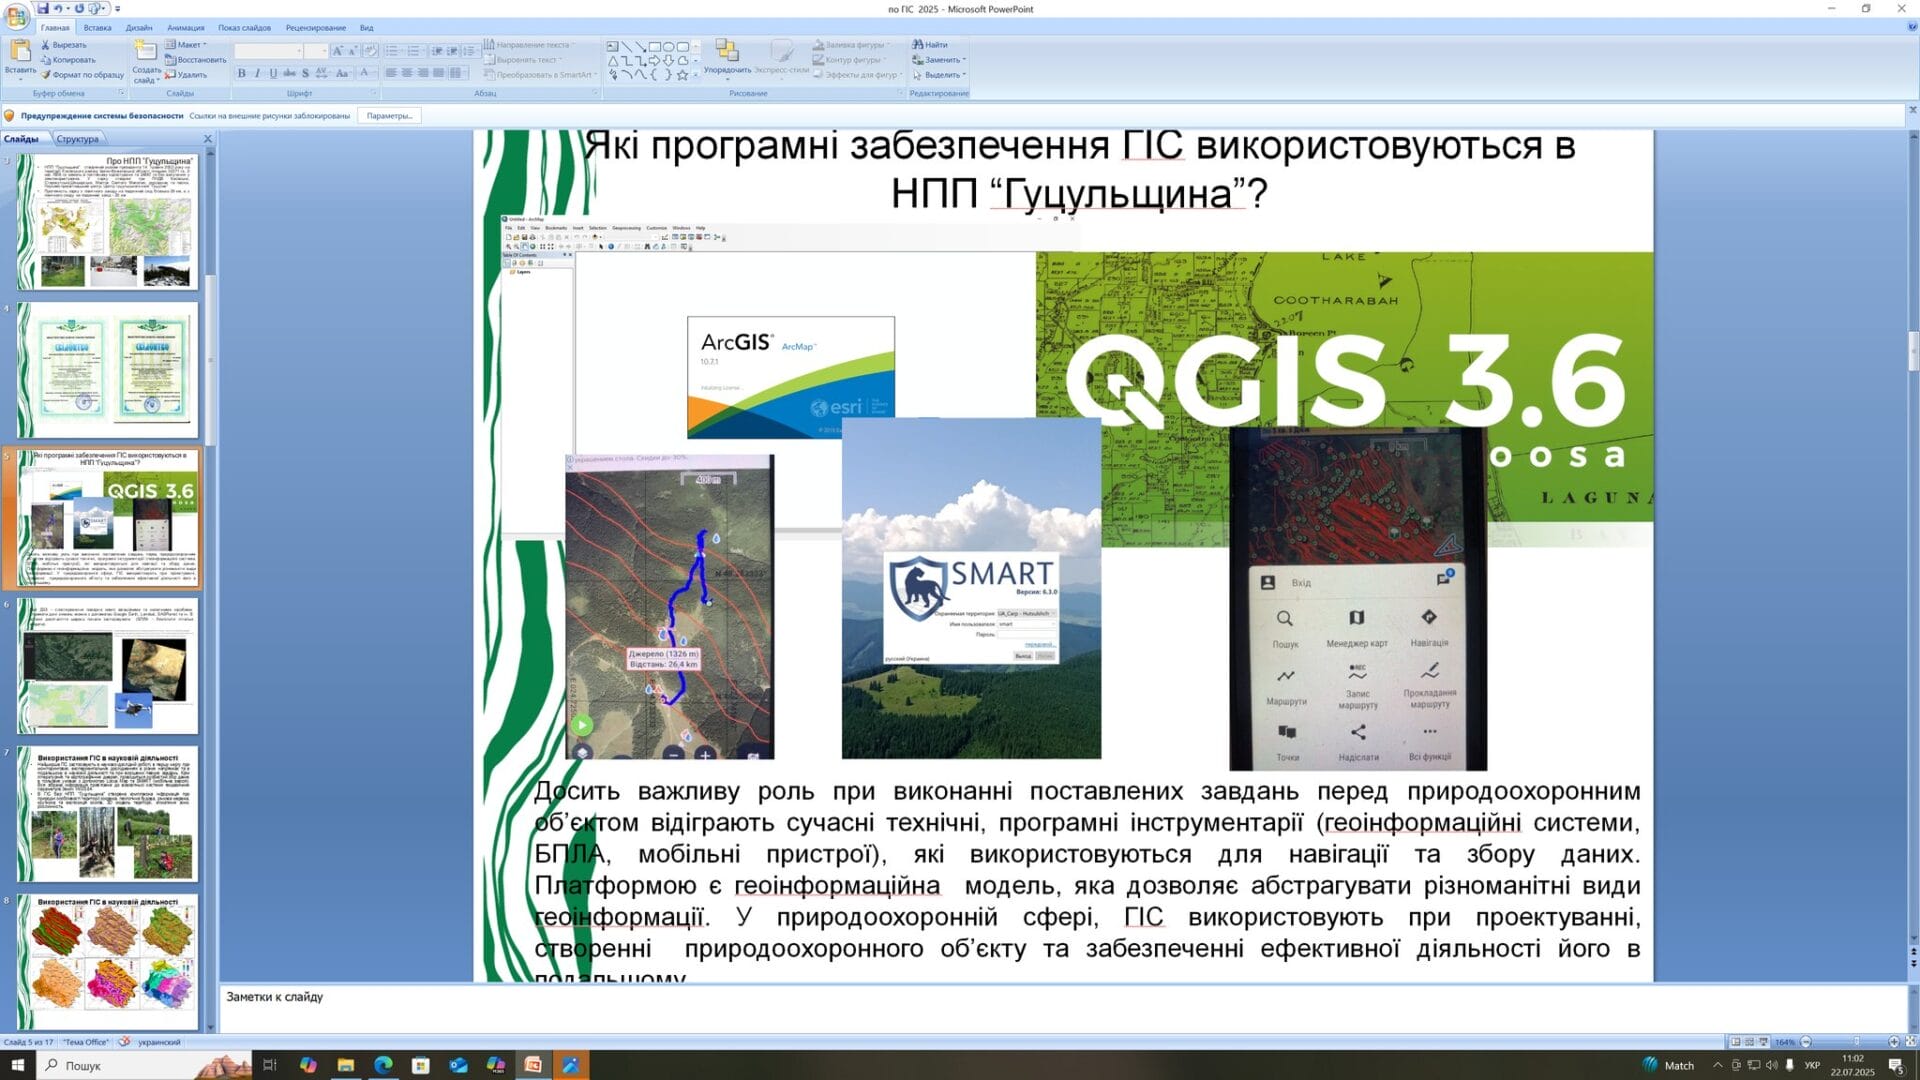The image size is (1920, 1080).
Task: Save the presentation from quick access toolbar
Action: coord(43,8)
